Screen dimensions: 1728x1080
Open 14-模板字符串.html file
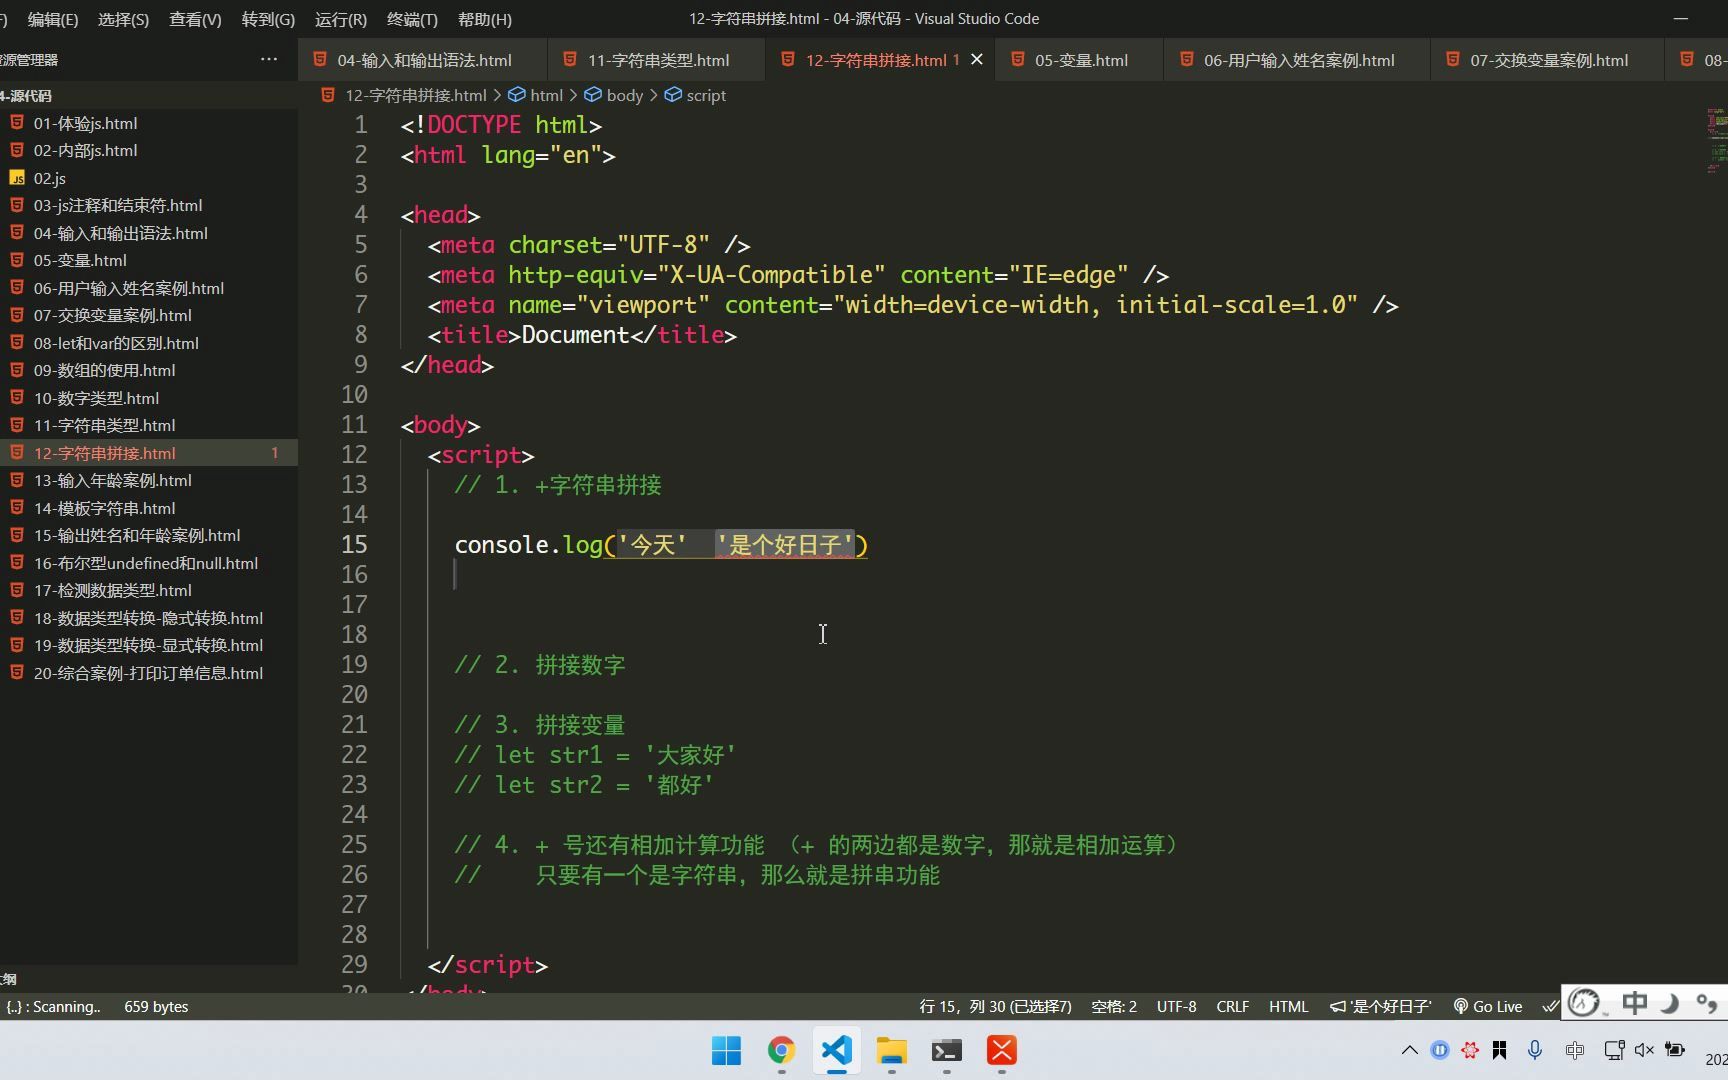[149, 508]
